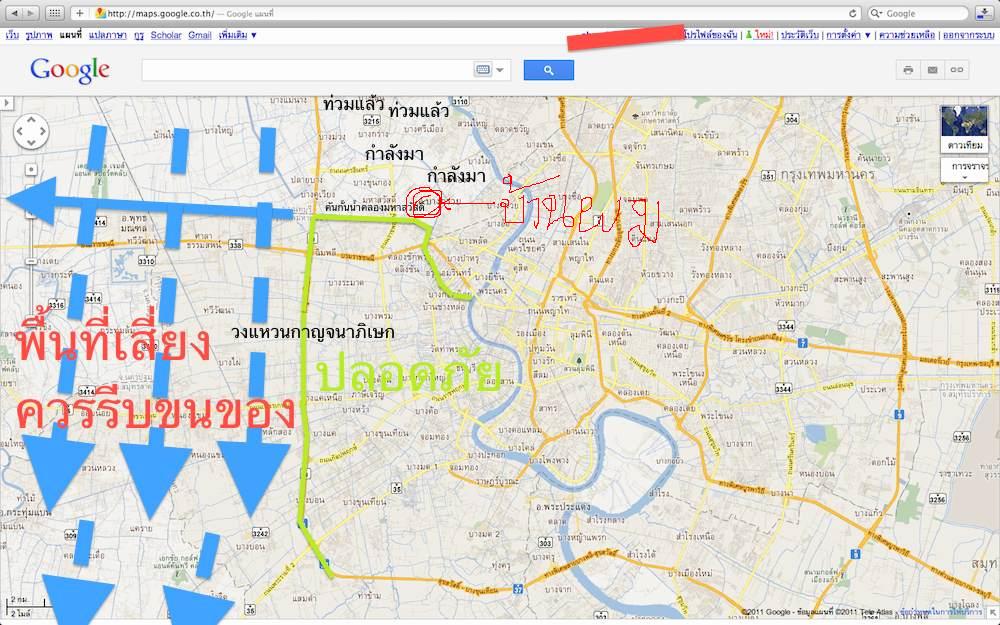1000x625 pixels.
Task: Open the เว็บ link in Google bar
Action: point(12,35)
